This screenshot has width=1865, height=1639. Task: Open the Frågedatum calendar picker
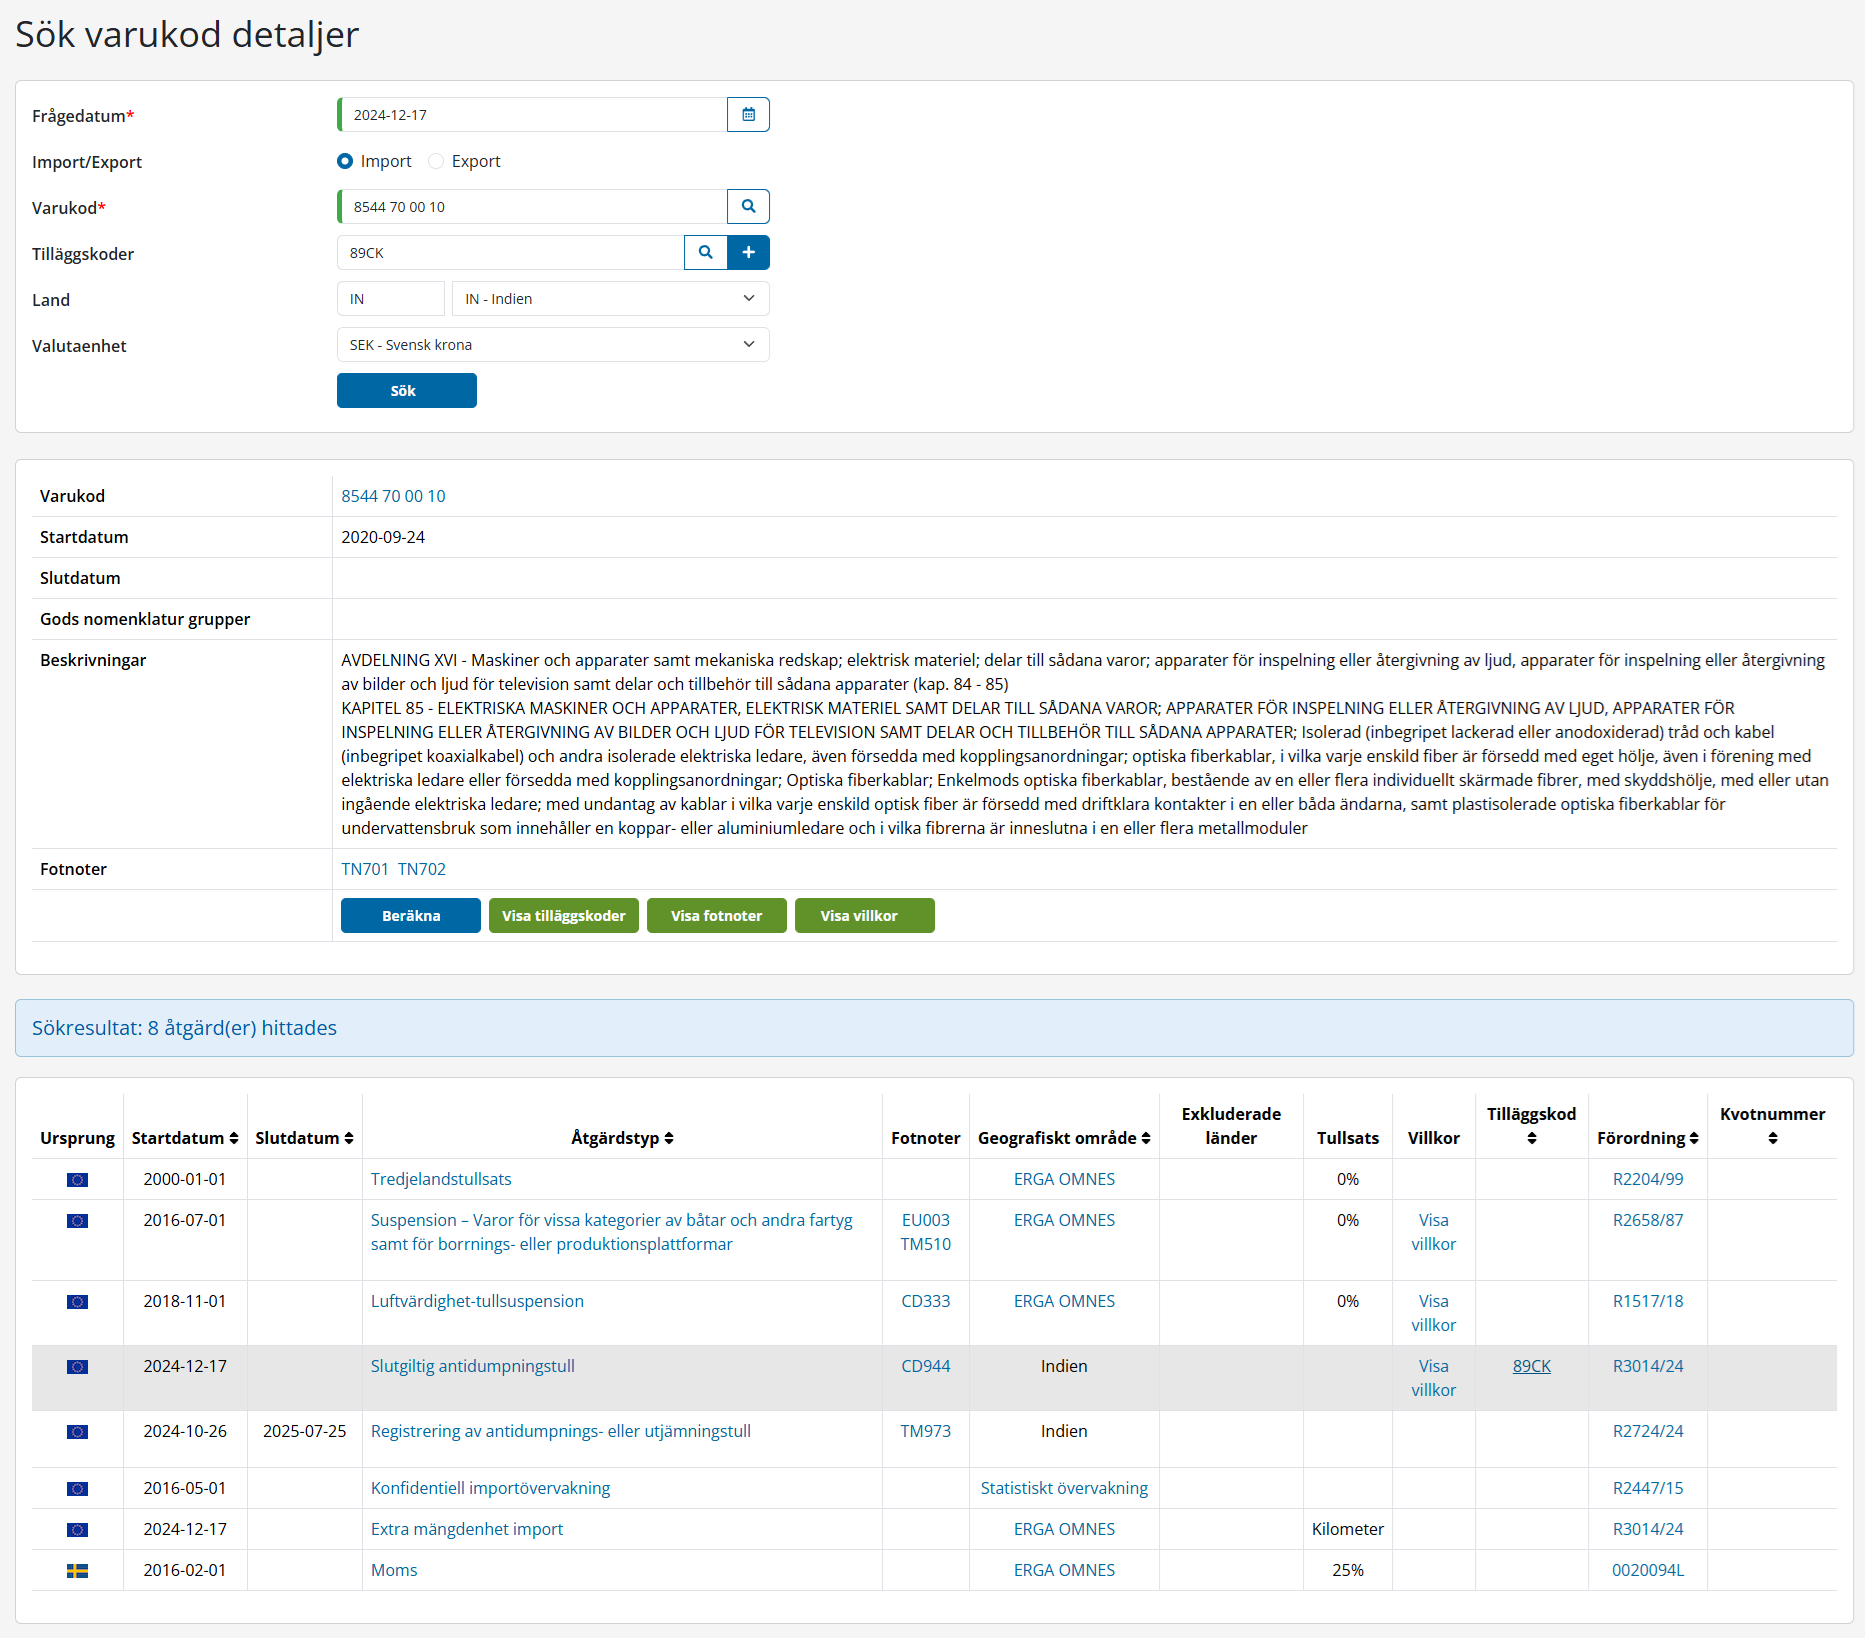click(x=748, y=115)
